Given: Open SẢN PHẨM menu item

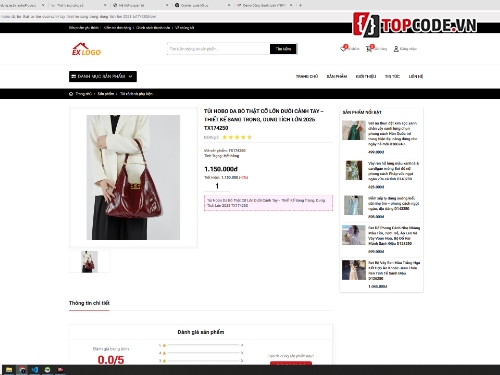Looking at the screenshot, I should (x=337, y=76).
